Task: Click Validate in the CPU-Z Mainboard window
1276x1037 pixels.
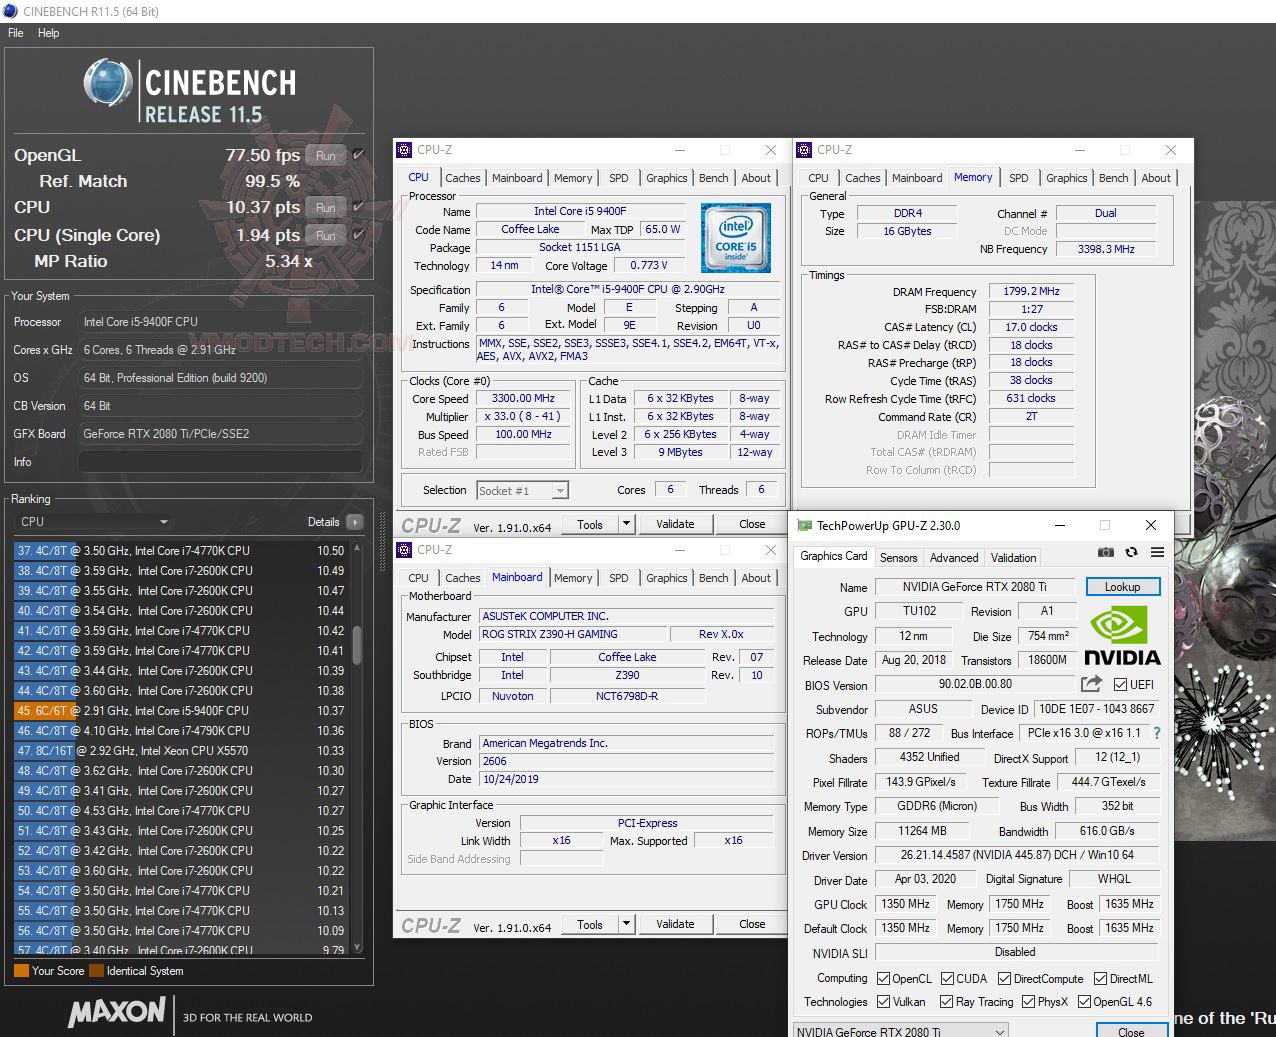Action: 675,924
